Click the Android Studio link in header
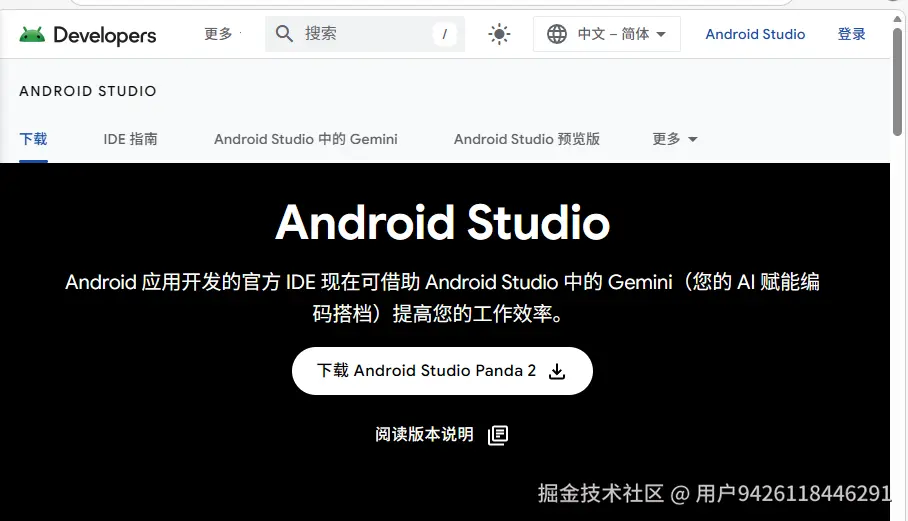 (x=755, y=34)
